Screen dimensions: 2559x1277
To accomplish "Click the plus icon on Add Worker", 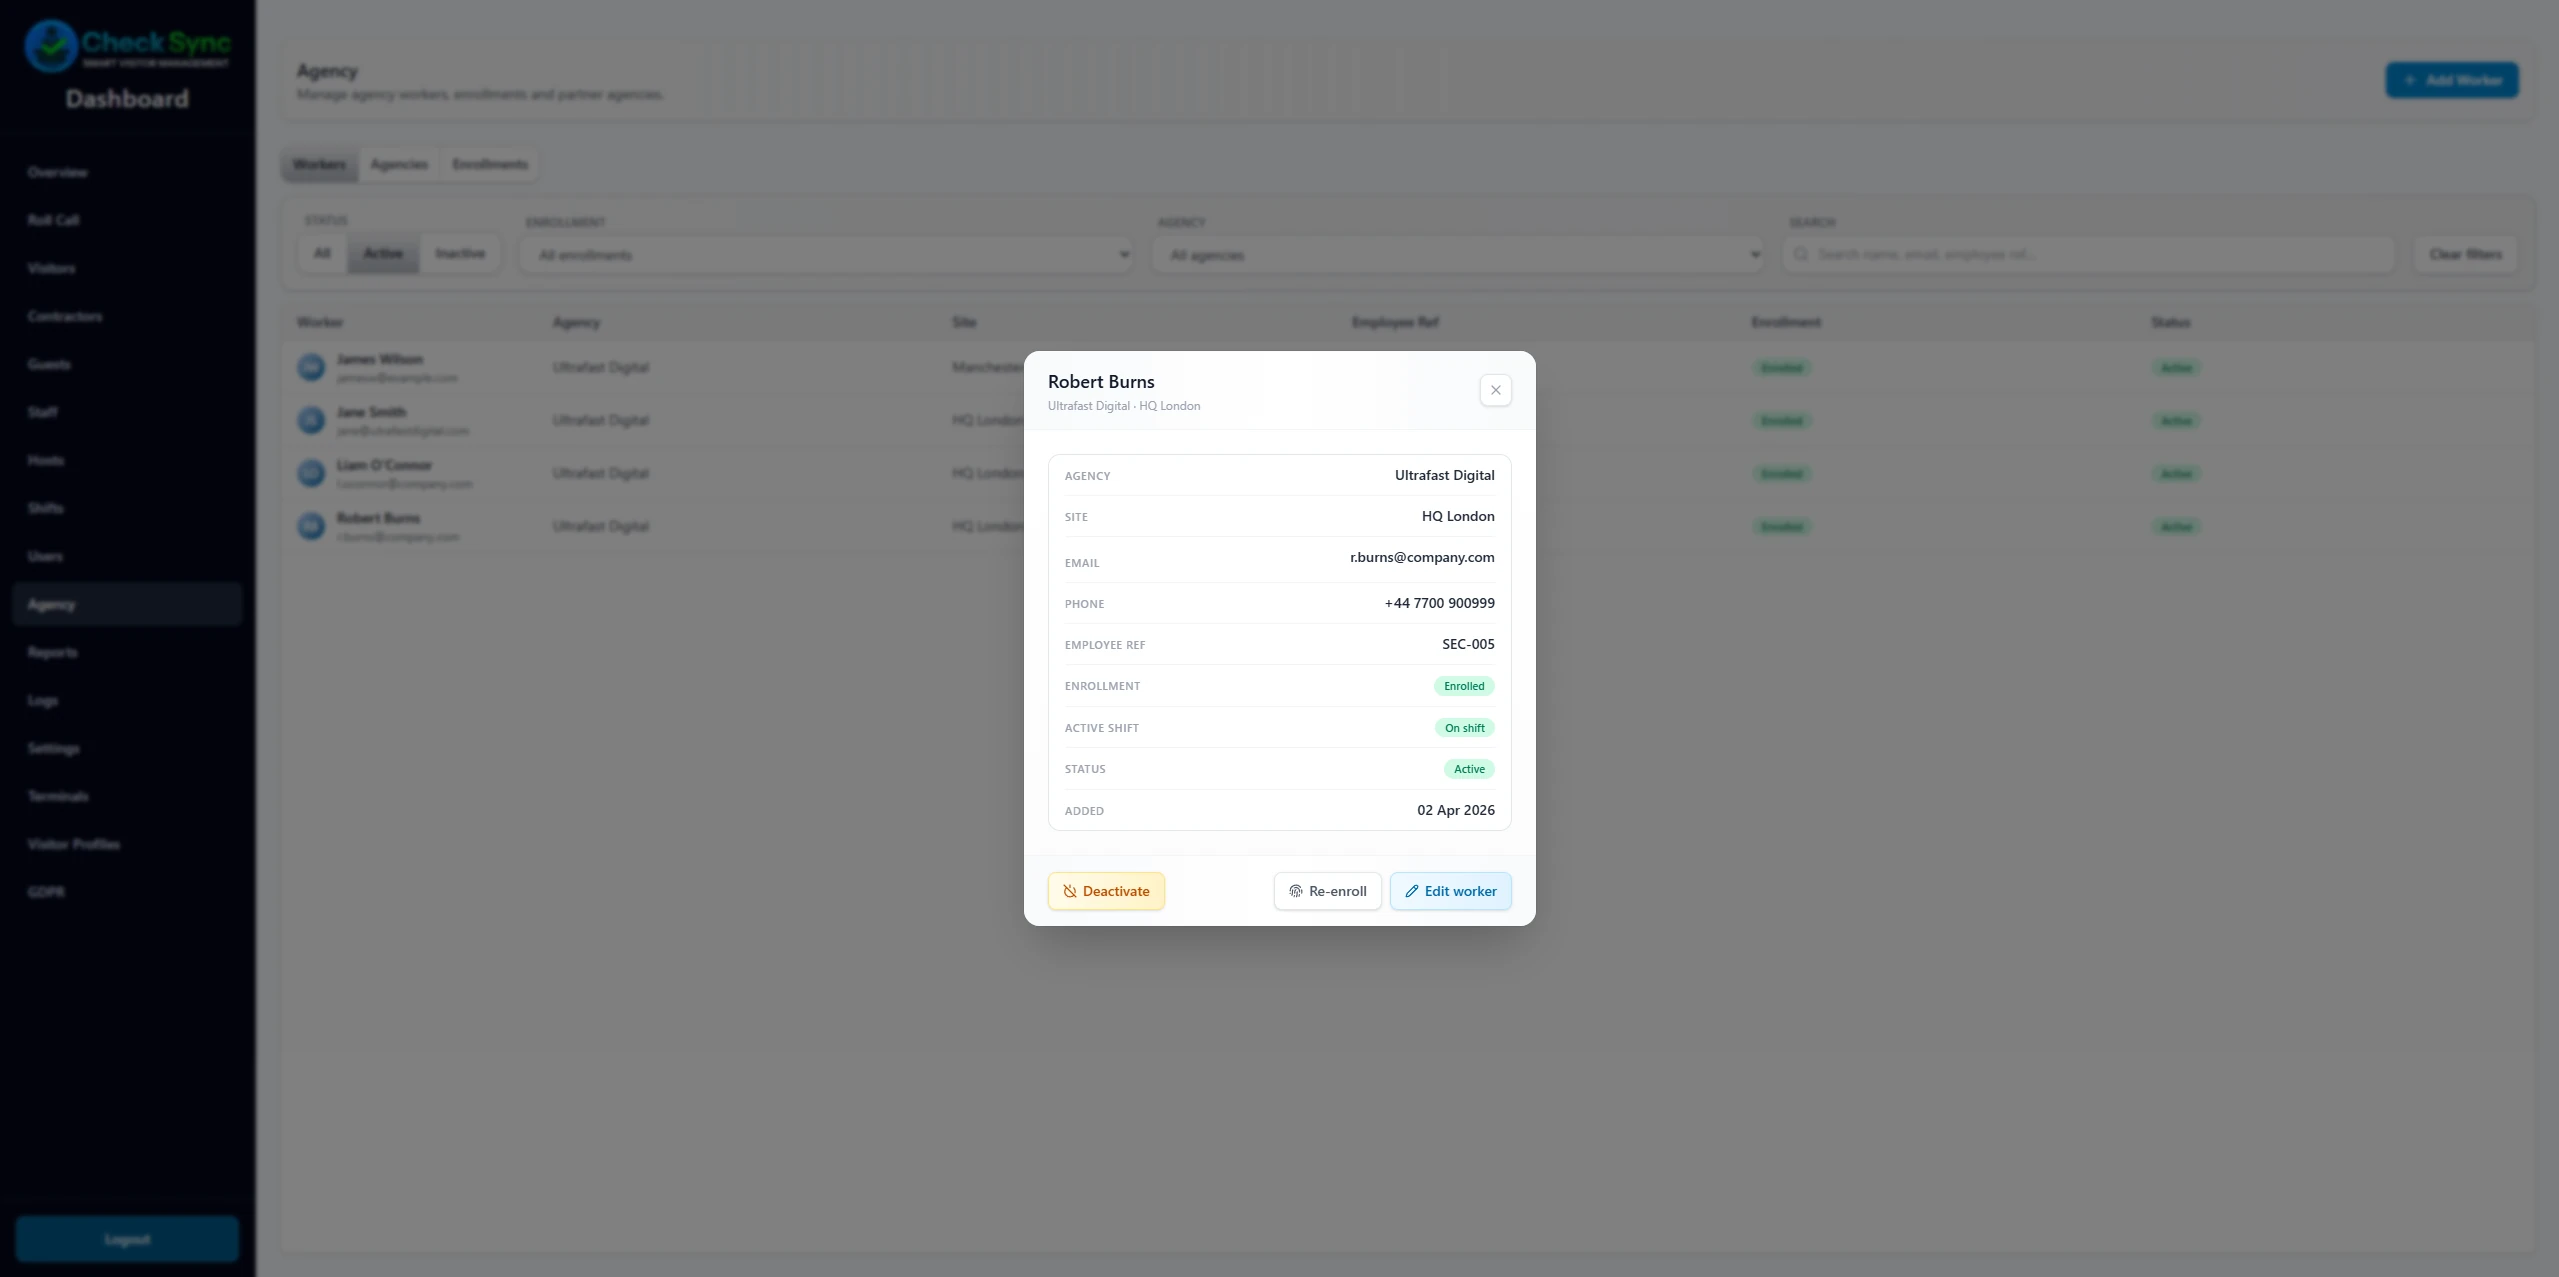I will coord(2410,80).
